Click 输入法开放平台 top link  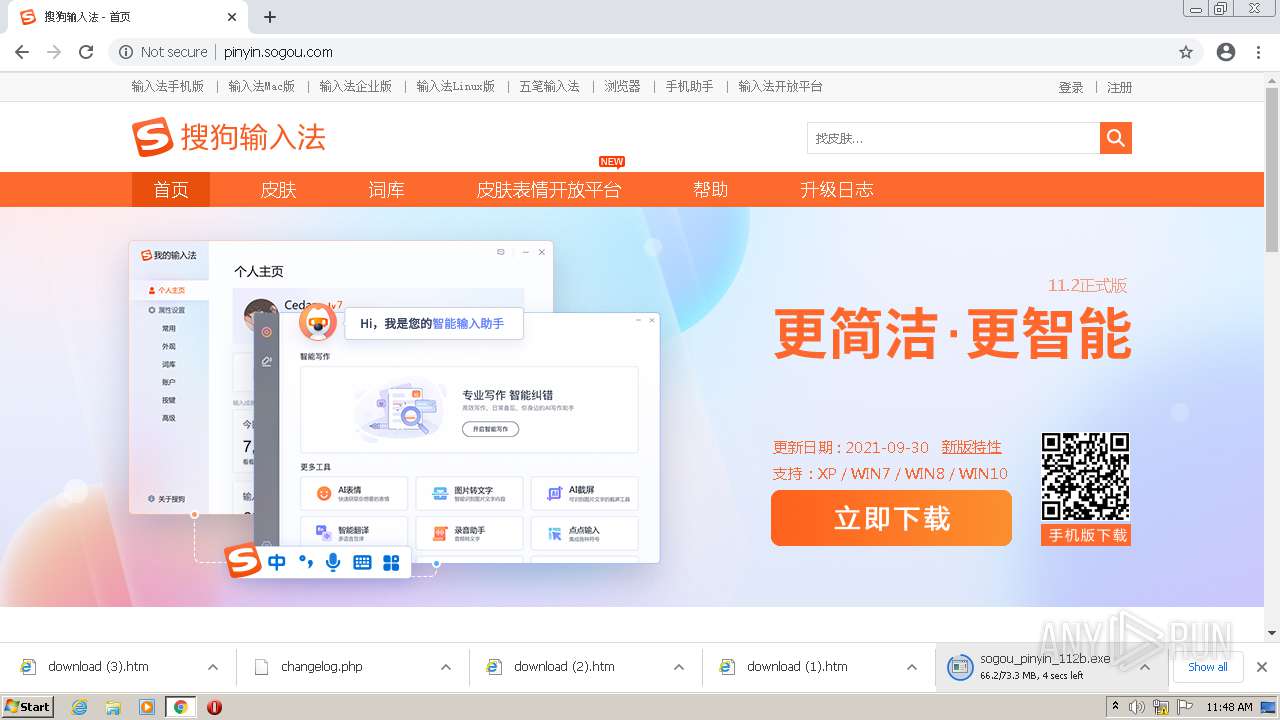click(780, 86)
